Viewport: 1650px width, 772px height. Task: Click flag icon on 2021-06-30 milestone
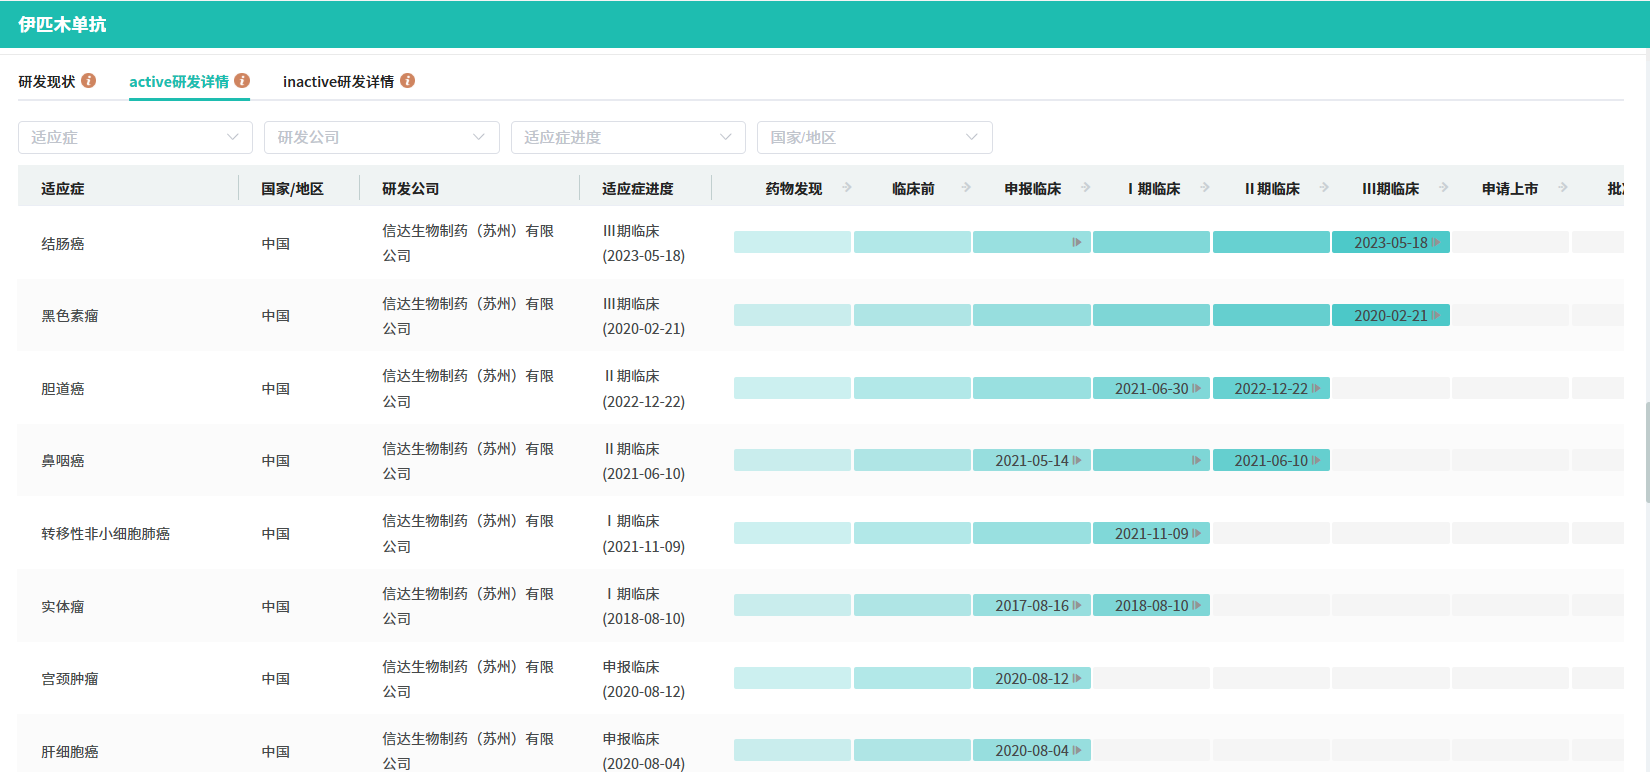[x=1197, y=389]
